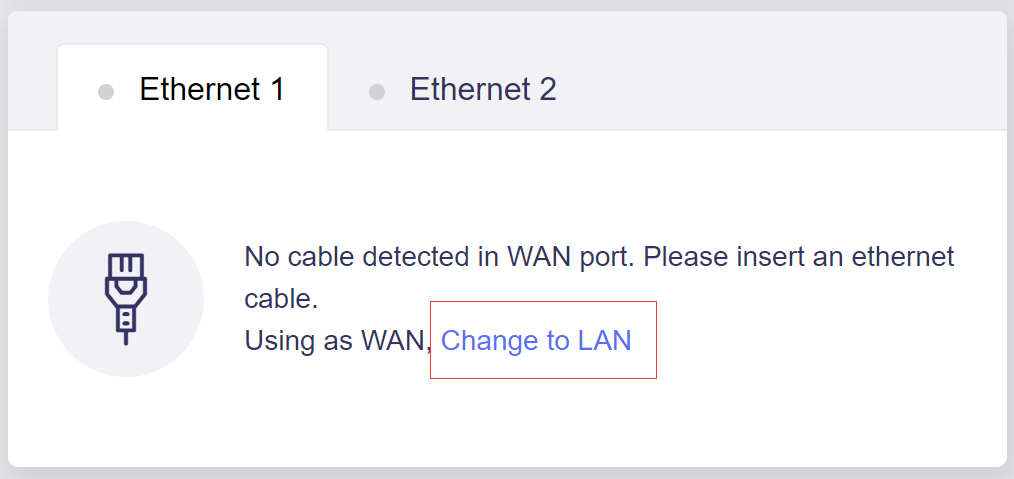Click the ethernet plug icon
This screenshot has height=479, width=1014.
pyautogui.click(x=125, y=298)
